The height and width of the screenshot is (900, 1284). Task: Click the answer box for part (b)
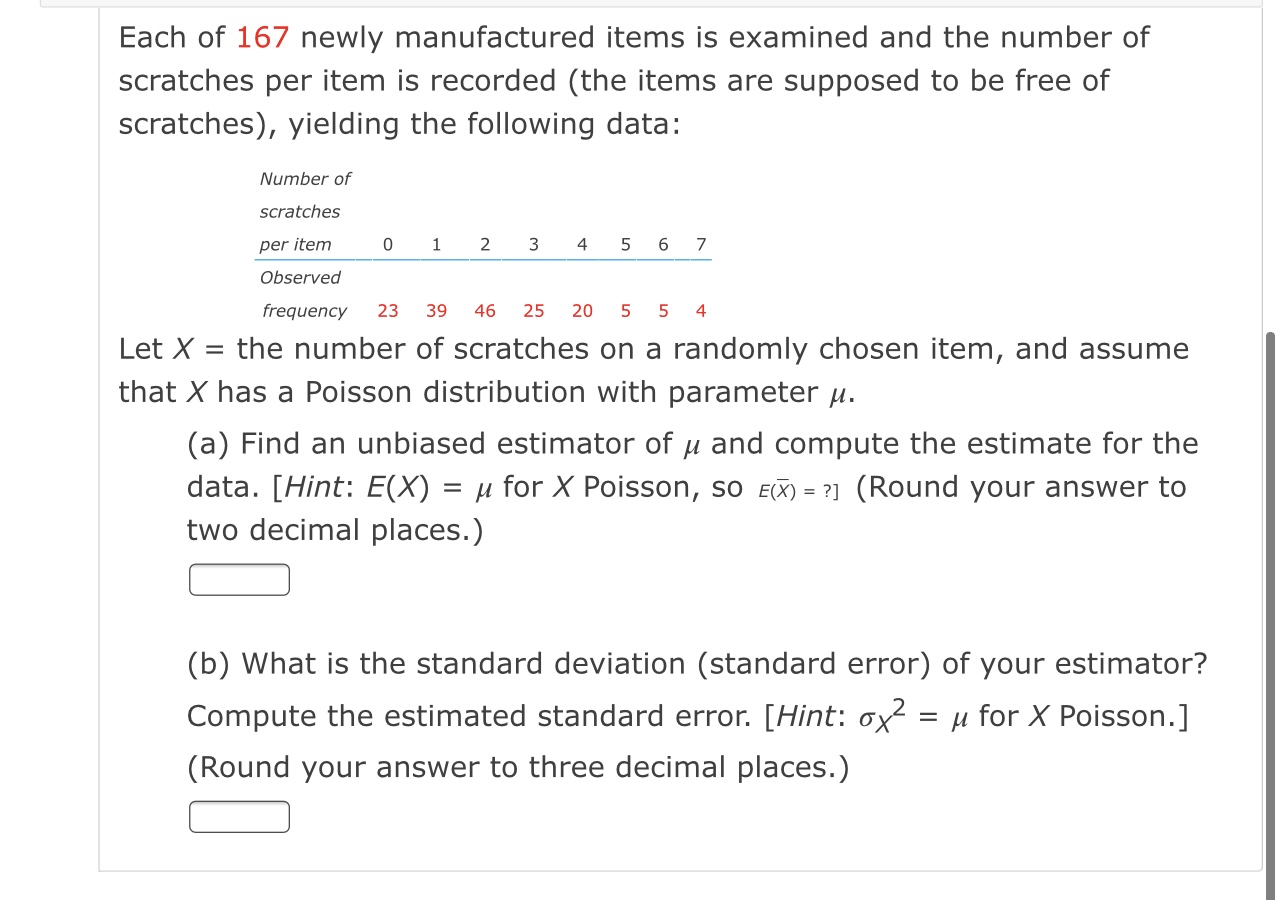pos(238,817)
